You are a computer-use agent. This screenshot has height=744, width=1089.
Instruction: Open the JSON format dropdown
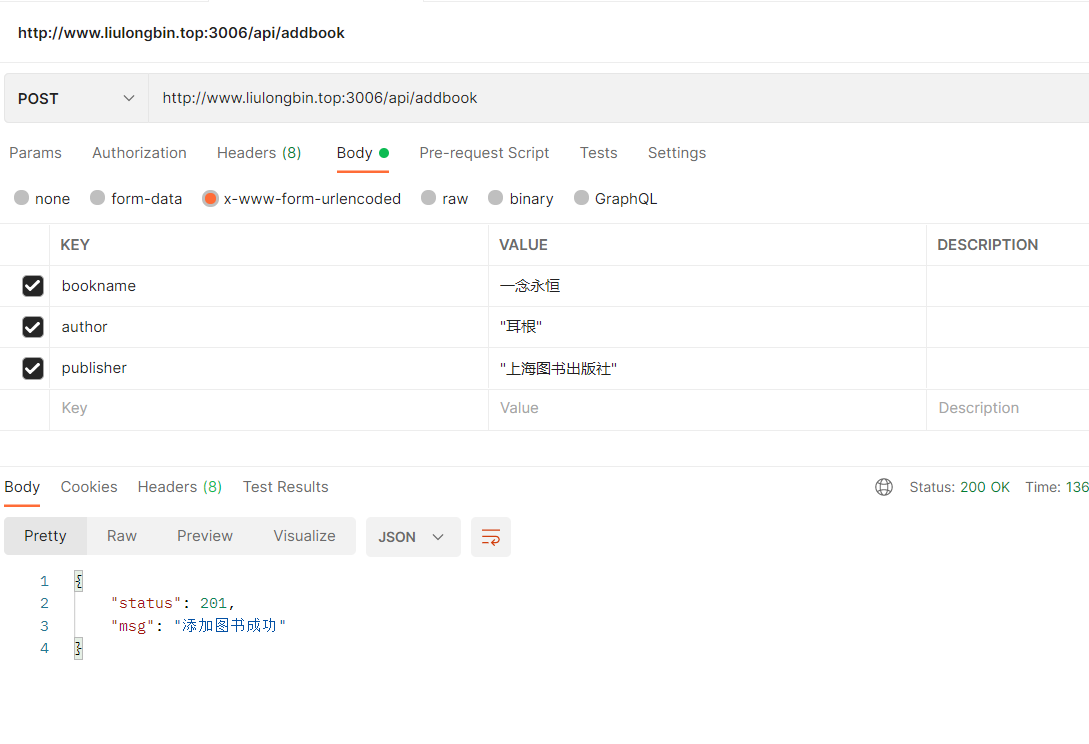coord(413,537)
